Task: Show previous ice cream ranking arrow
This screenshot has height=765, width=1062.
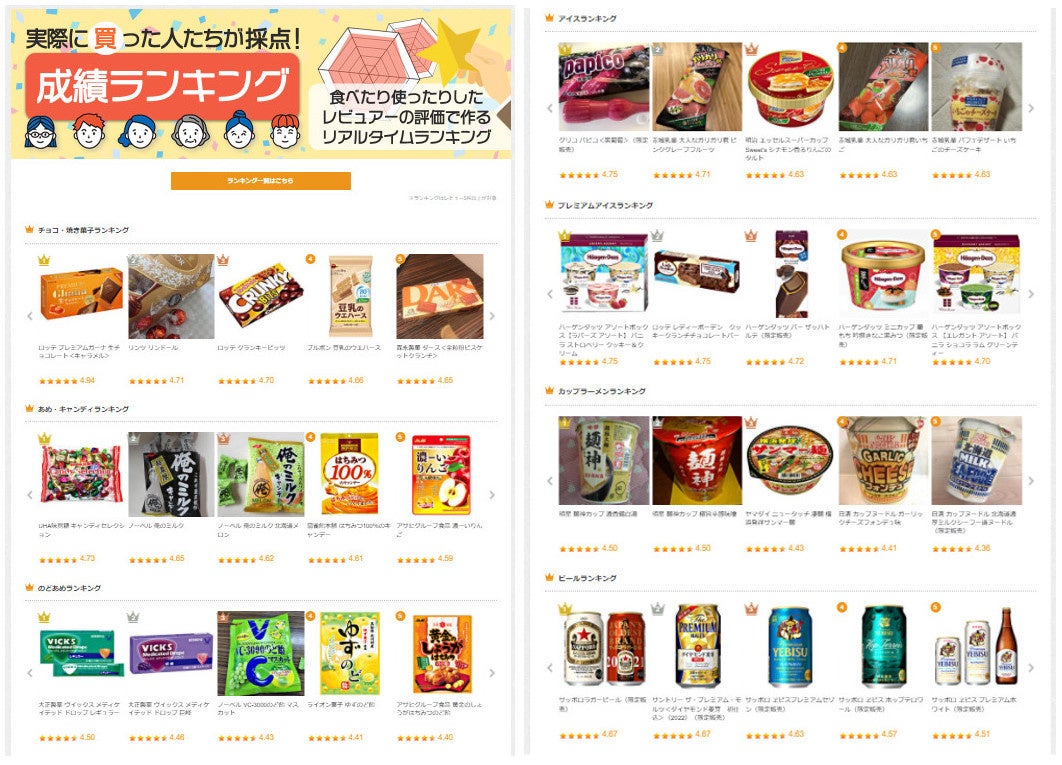Action: pos(550,108)
